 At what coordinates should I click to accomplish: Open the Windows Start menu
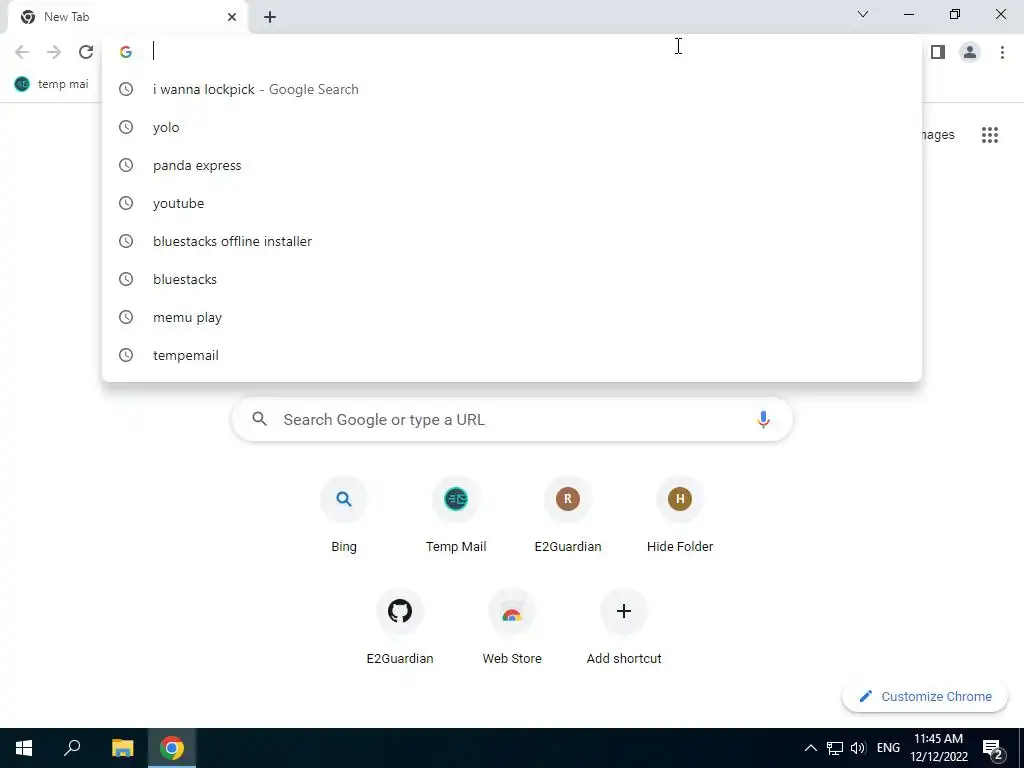tap(24, 748)
